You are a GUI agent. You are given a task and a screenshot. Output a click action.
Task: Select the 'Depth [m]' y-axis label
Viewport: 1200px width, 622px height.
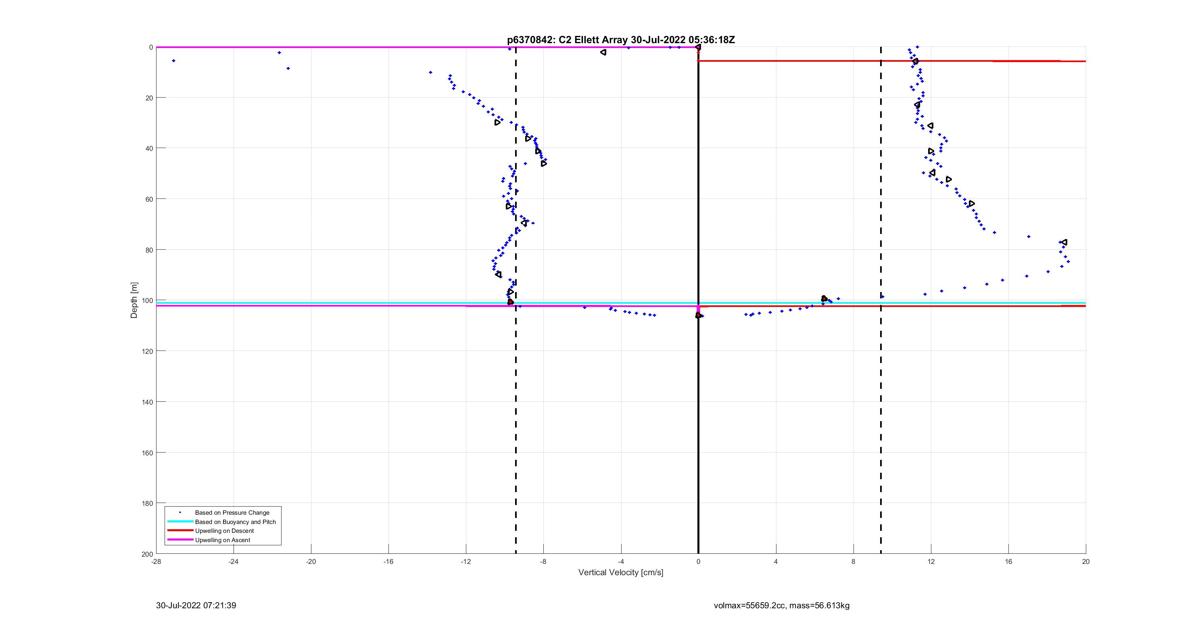pyautogui.click(x=134, y=300)
